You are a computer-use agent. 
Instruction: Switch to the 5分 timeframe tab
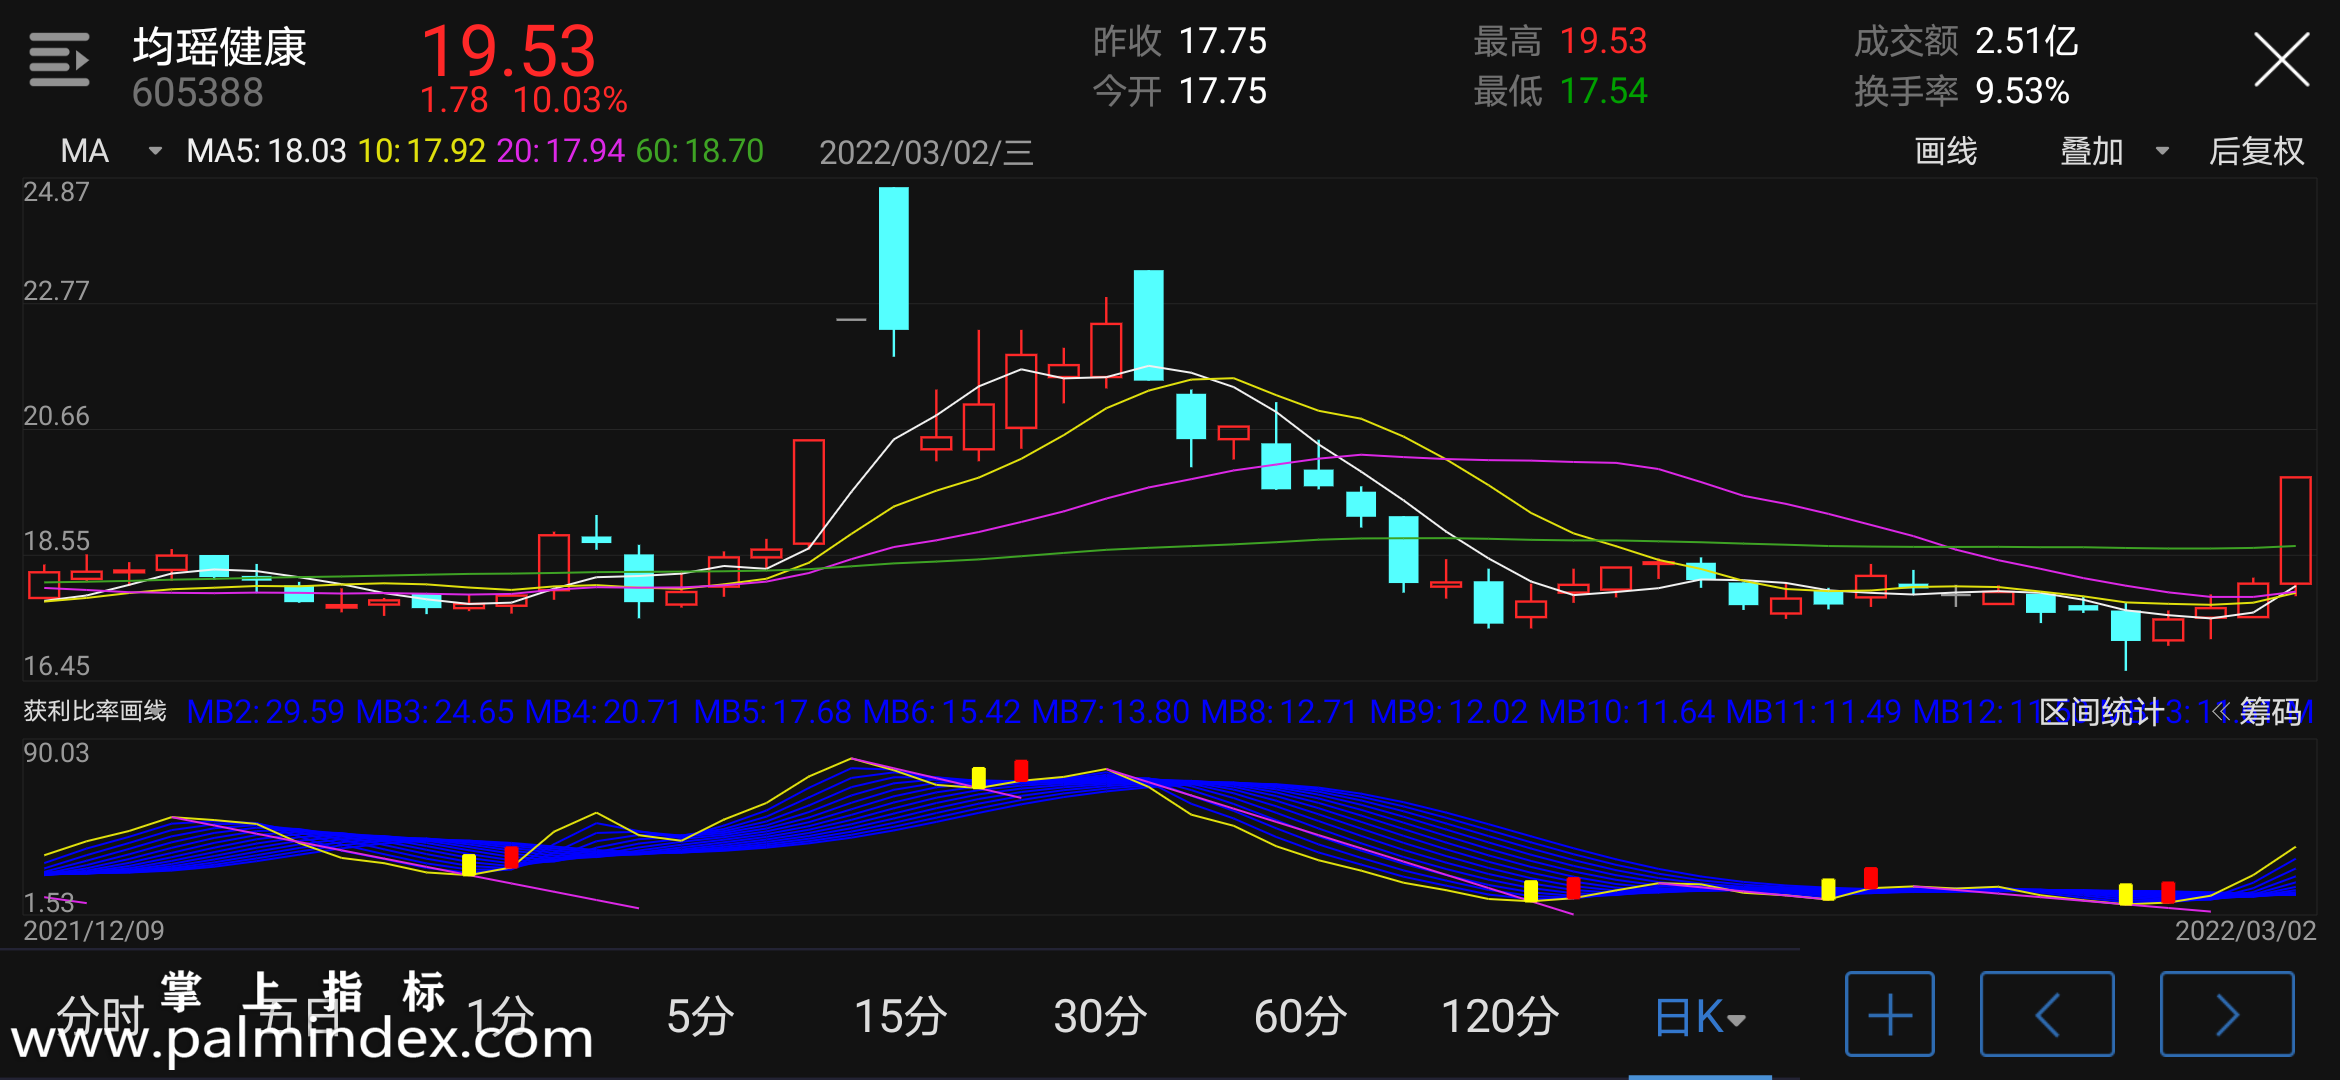pos(700,1016)
